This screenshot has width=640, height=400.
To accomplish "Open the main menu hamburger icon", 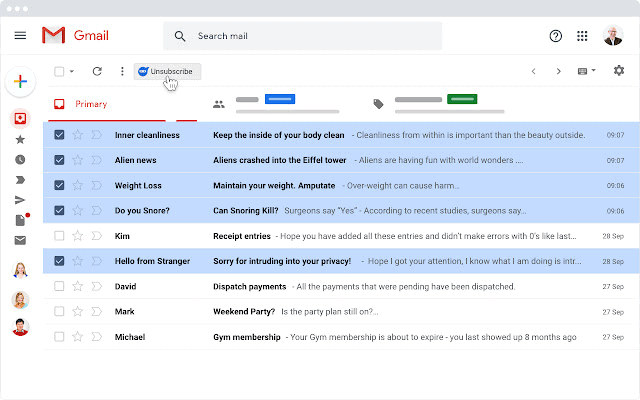I will point(20,36).
